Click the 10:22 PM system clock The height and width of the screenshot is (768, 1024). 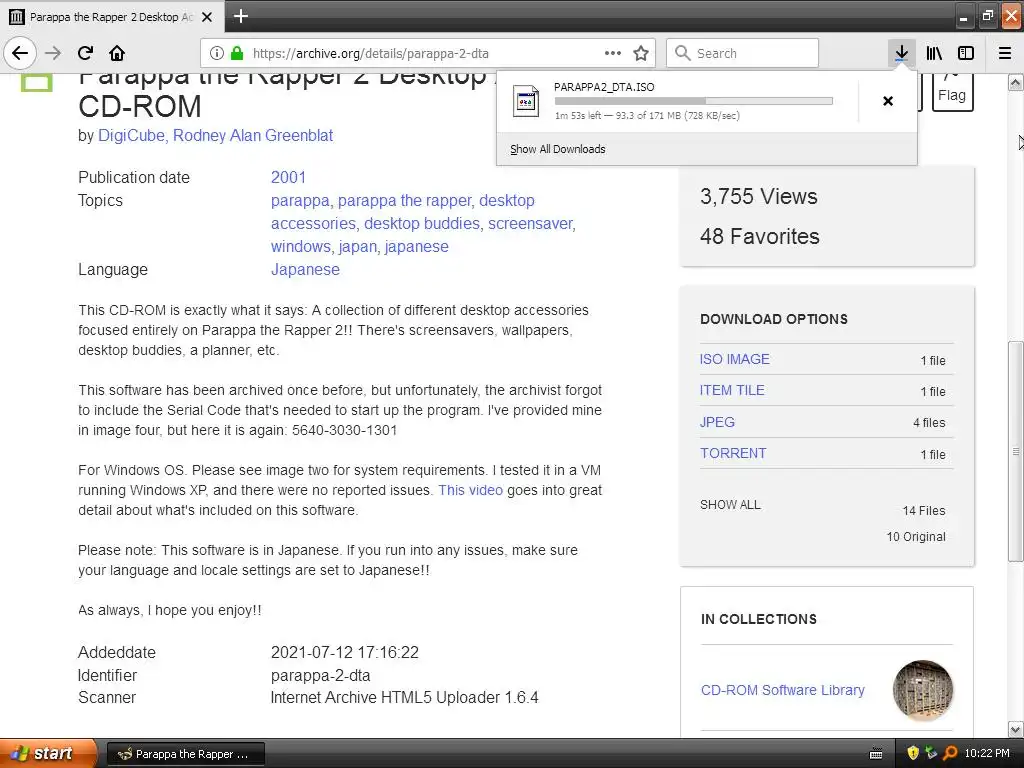987,754
